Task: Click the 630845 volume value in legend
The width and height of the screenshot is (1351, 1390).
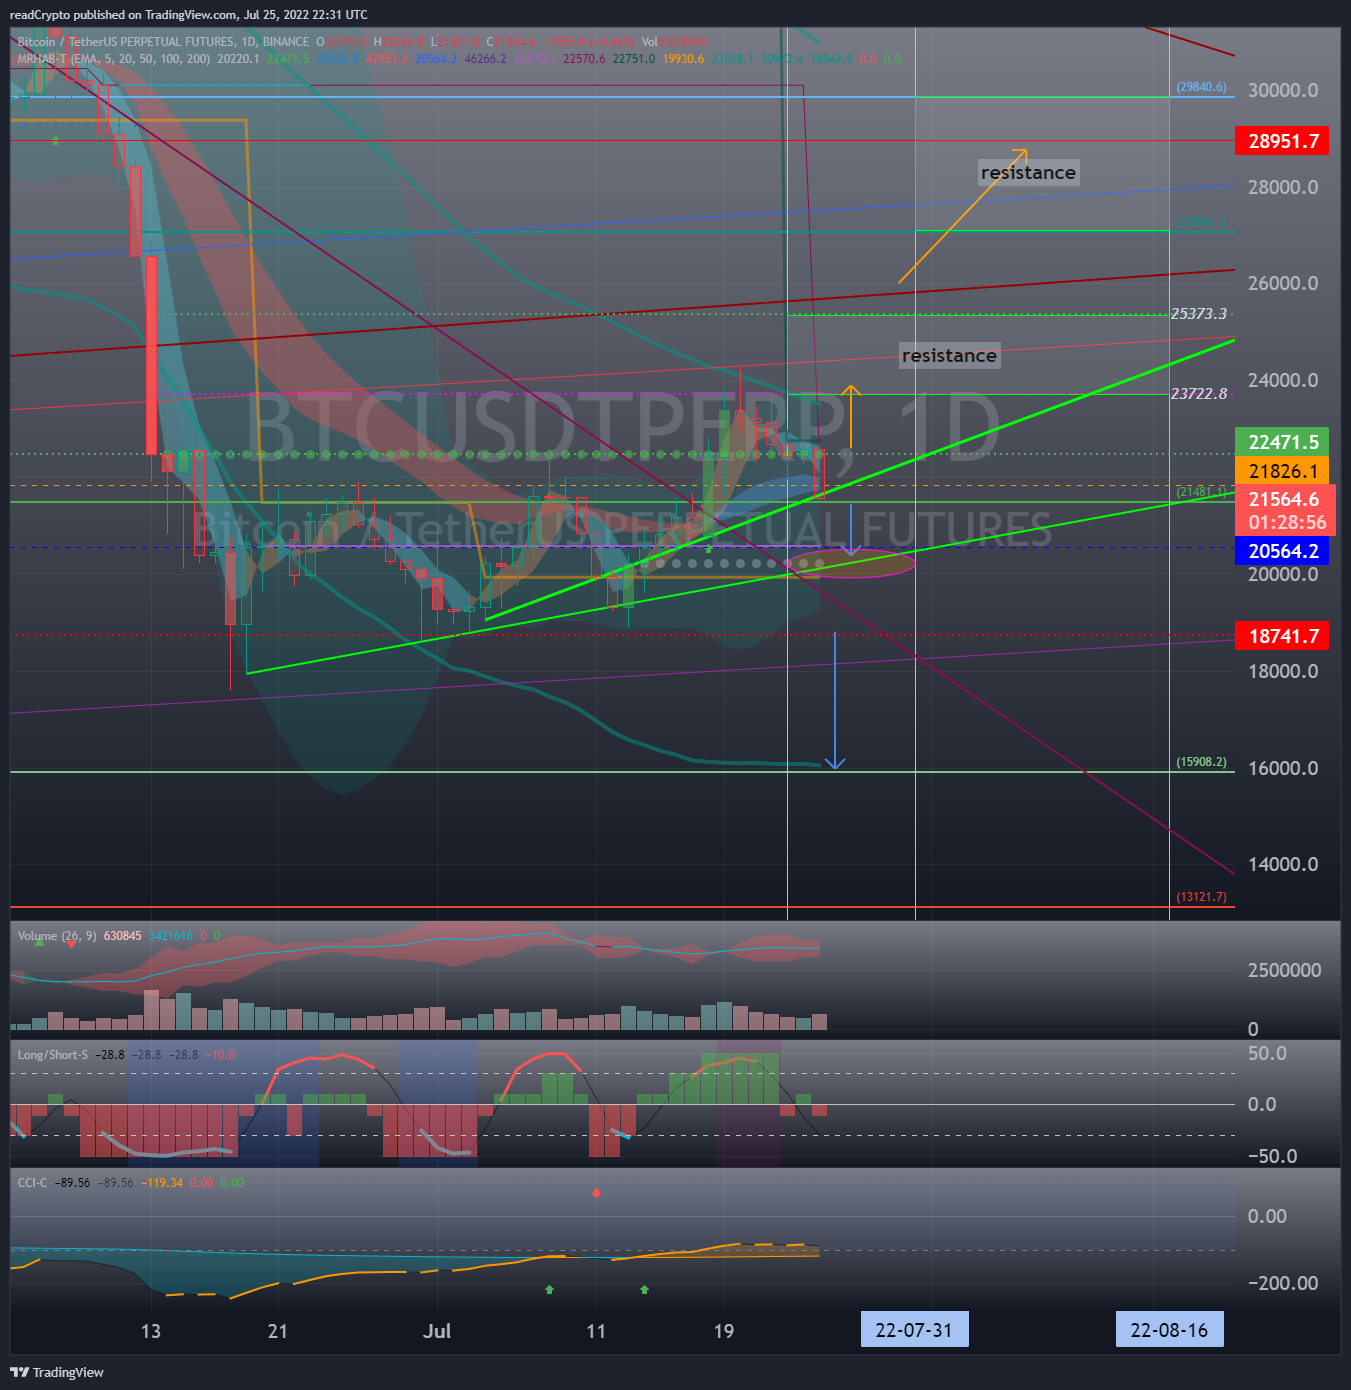Action: coord(123,936)
